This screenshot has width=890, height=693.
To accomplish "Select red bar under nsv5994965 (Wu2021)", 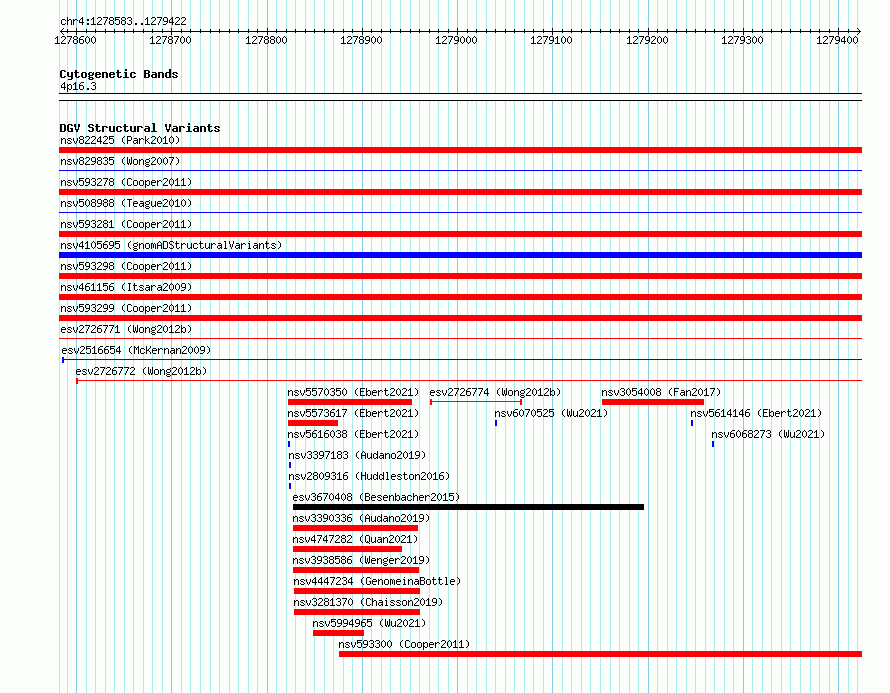I will pos(338,633).
